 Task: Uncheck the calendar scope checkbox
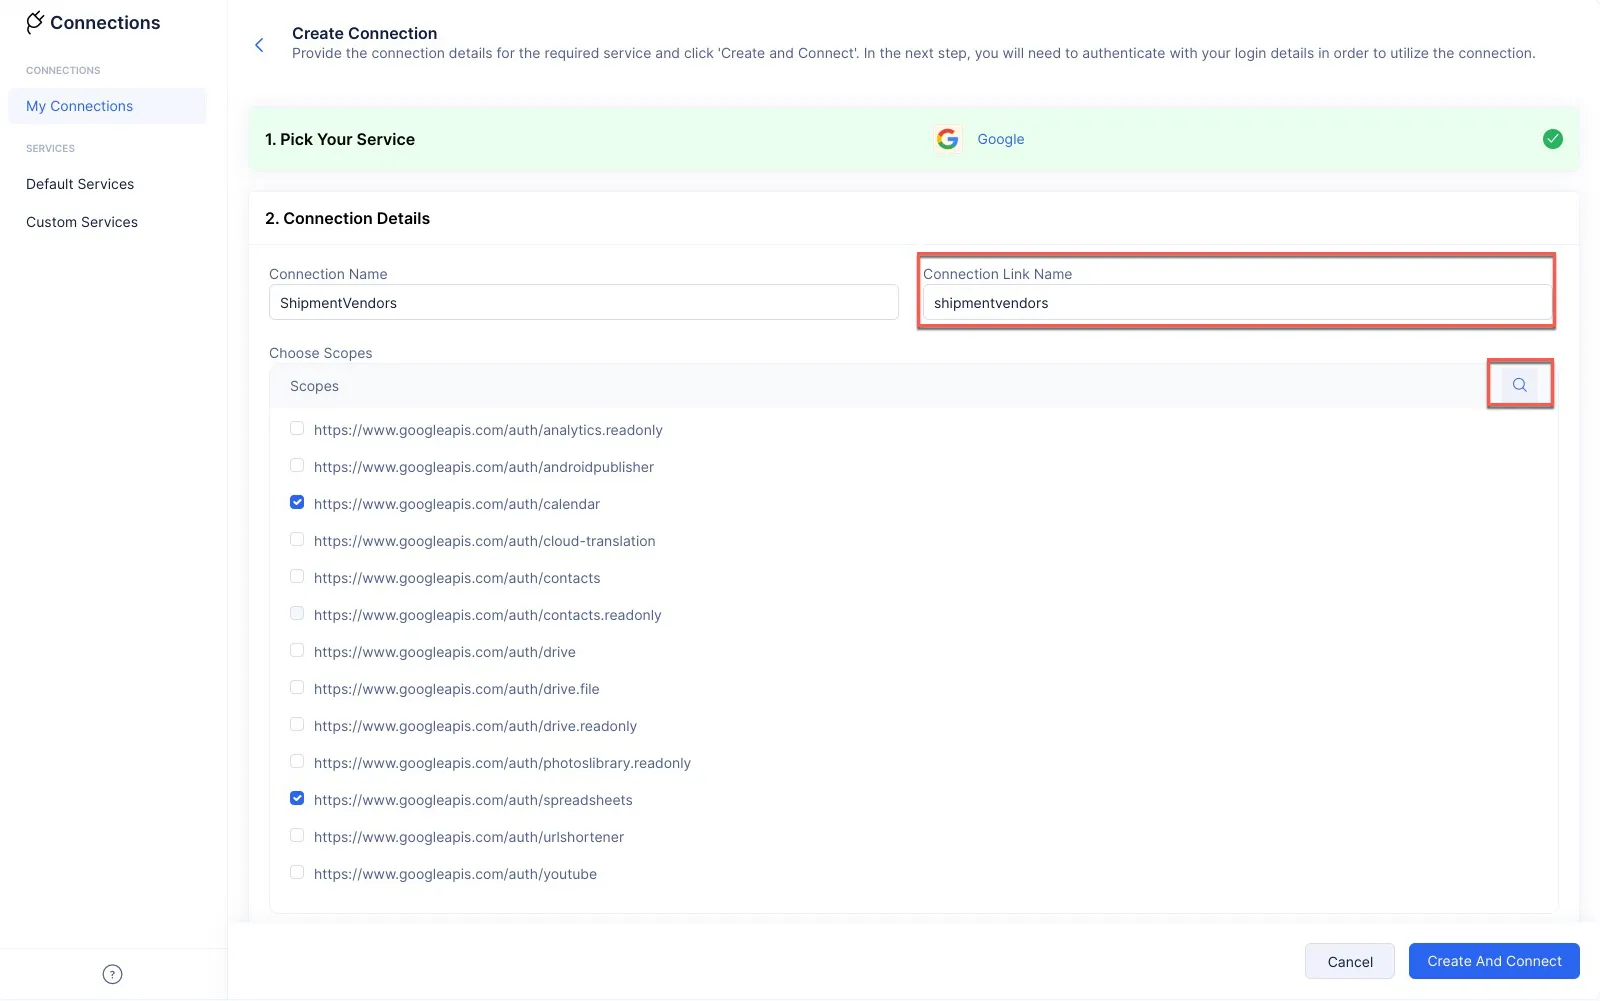tap(297, 503)
